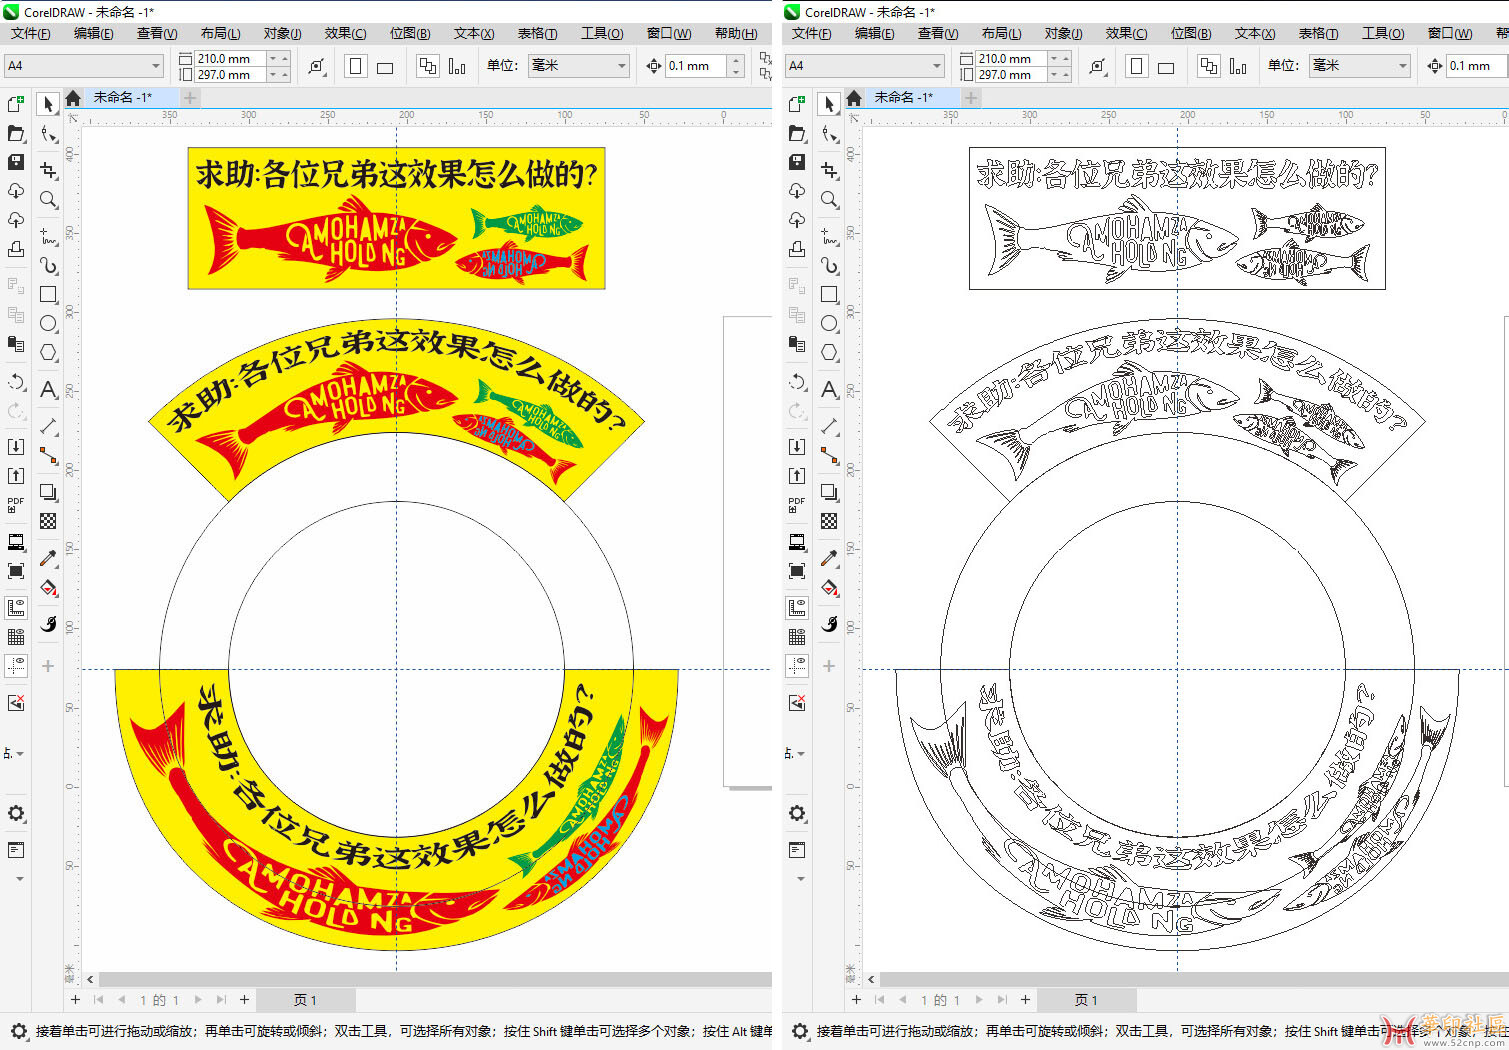Toggle portrait orientation in right window

[1136, 66]
